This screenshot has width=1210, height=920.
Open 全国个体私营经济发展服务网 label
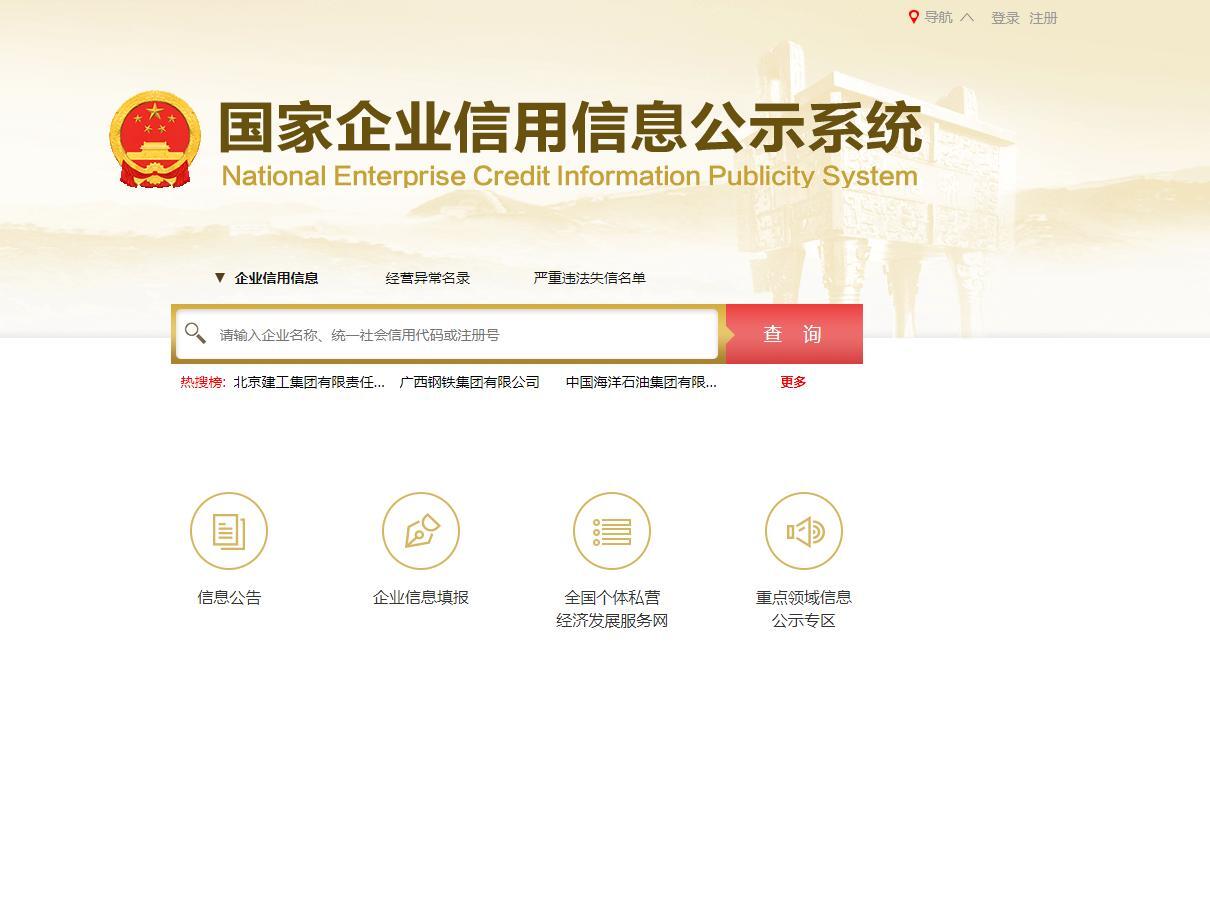point(612,609)
